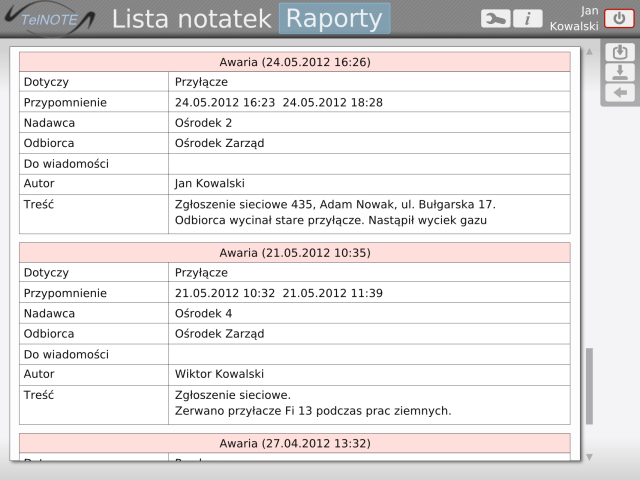Click the vertical scrollbar thumb
The image size is (640, 480).
[x=589, y=386]
